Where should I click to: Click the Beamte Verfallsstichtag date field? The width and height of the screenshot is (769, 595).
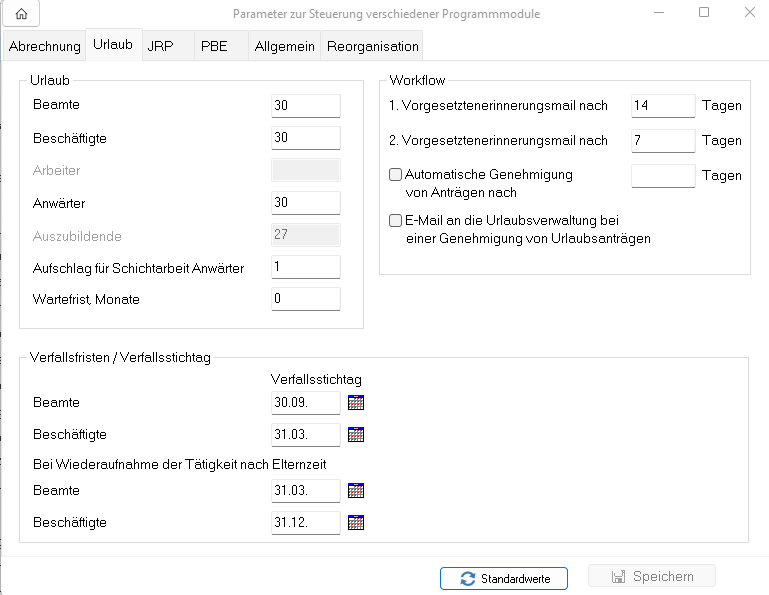pyautogui.click(x=306, y=403)
